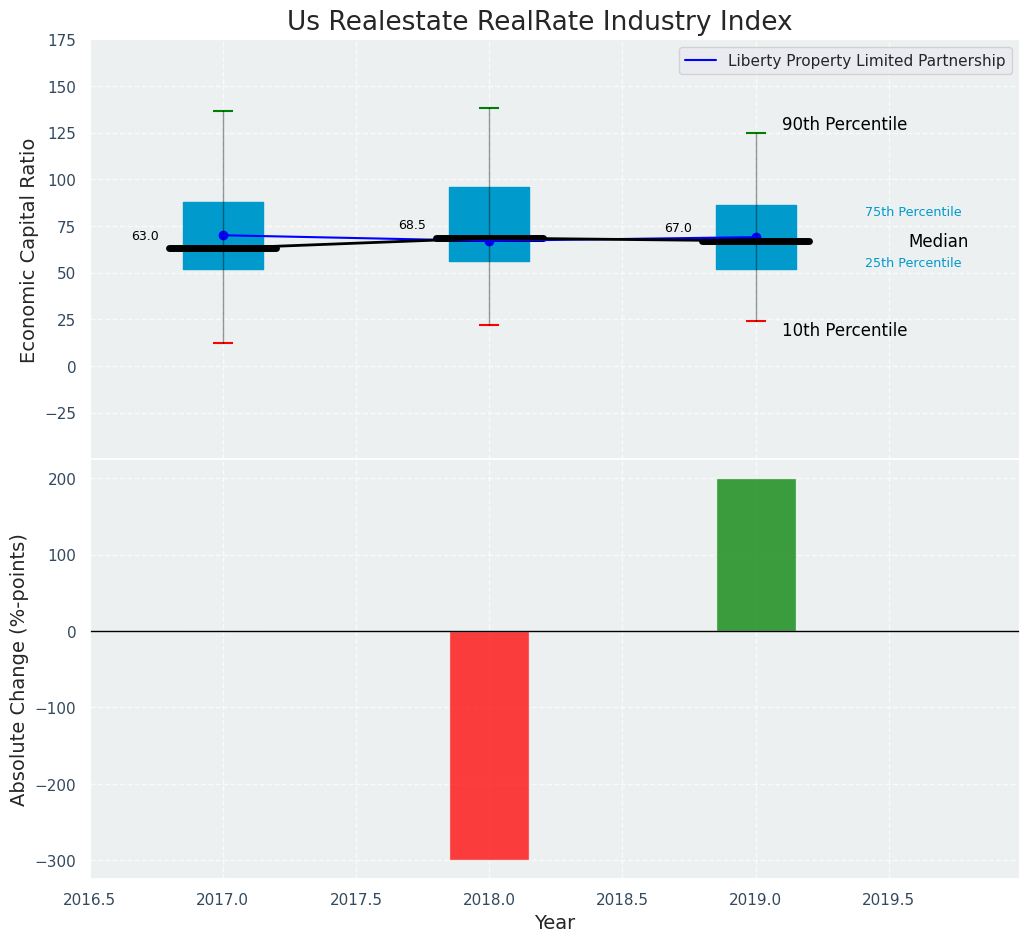Click the 63.0 median value label
Image resolution: width=1029 pixels, height=942 pixels.
click(145, 236)
